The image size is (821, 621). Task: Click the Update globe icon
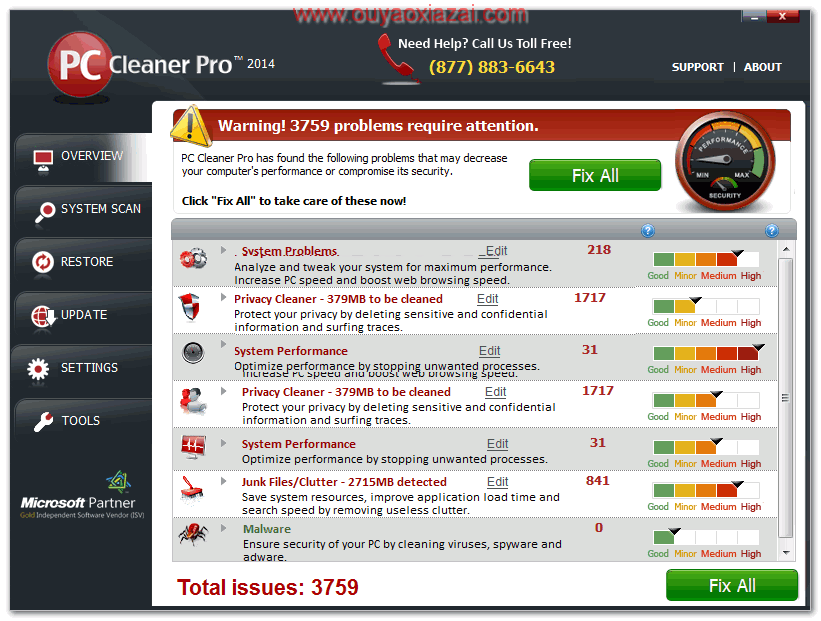[x=43, y=316]
